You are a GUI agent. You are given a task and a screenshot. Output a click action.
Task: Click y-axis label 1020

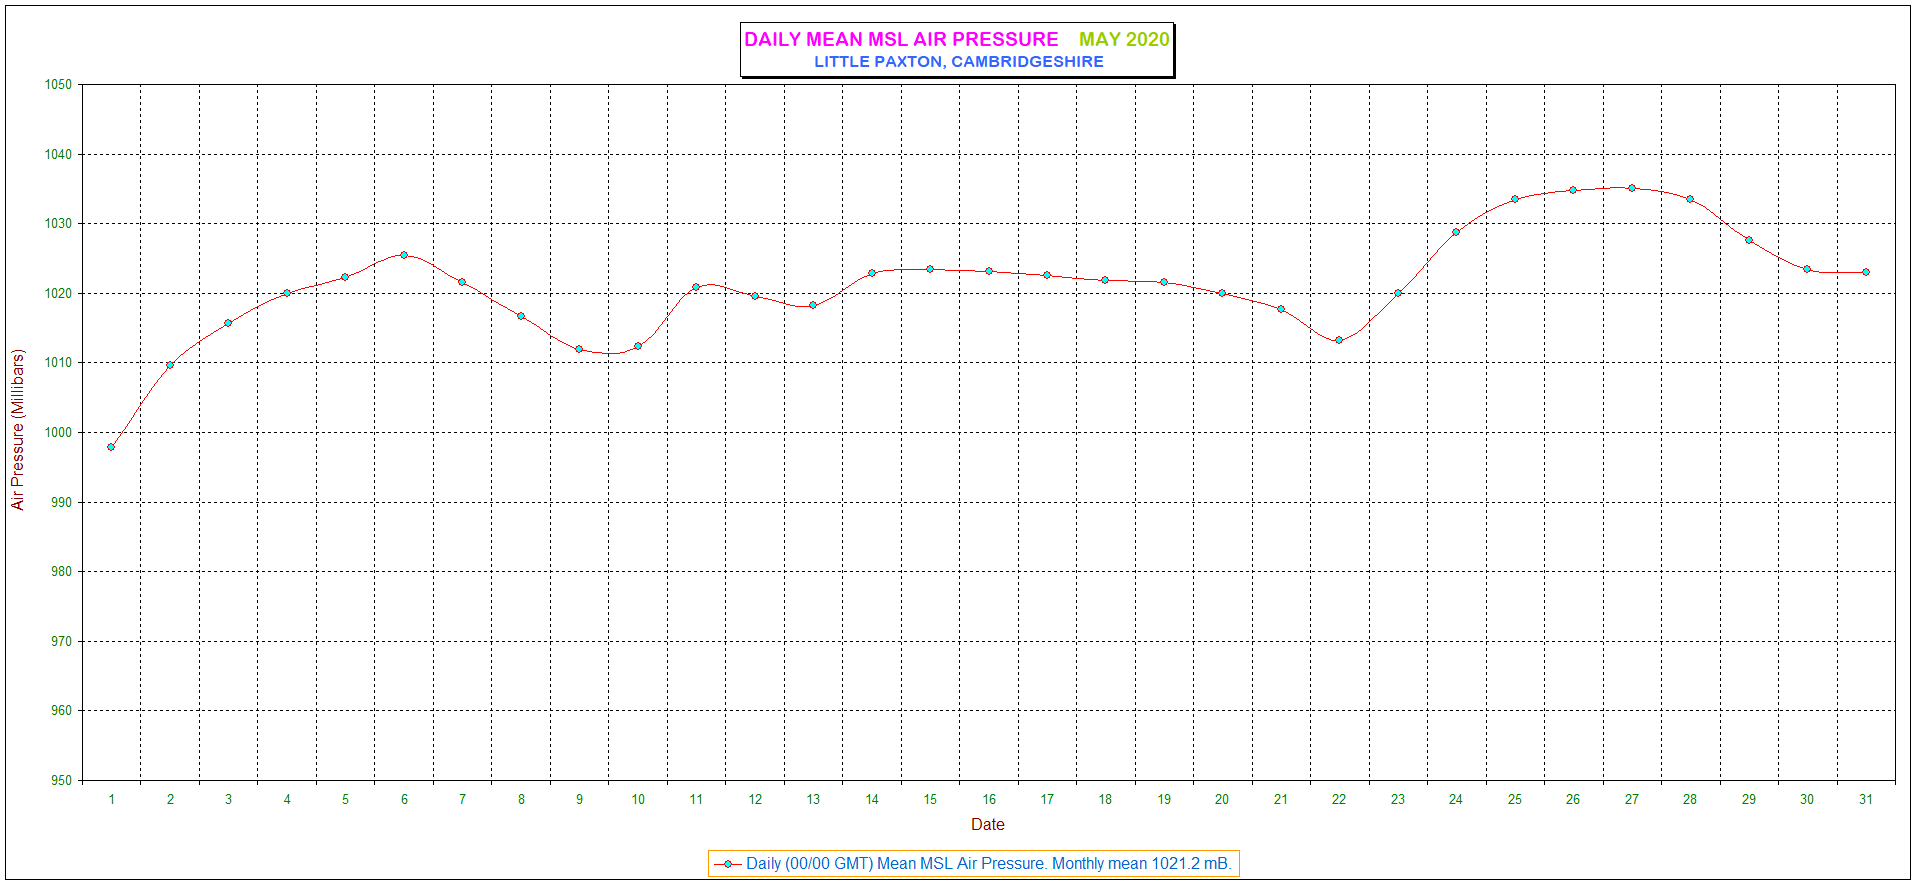[x=58, y=294]
